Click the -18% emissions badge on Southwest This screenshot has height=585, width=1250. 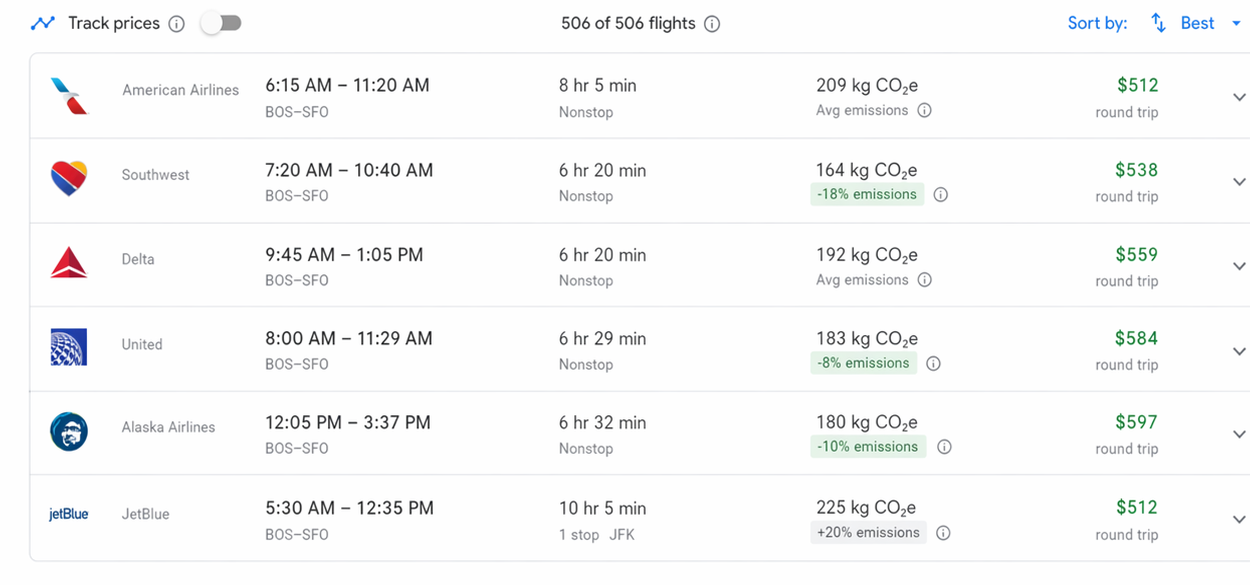tap(866, 194)
